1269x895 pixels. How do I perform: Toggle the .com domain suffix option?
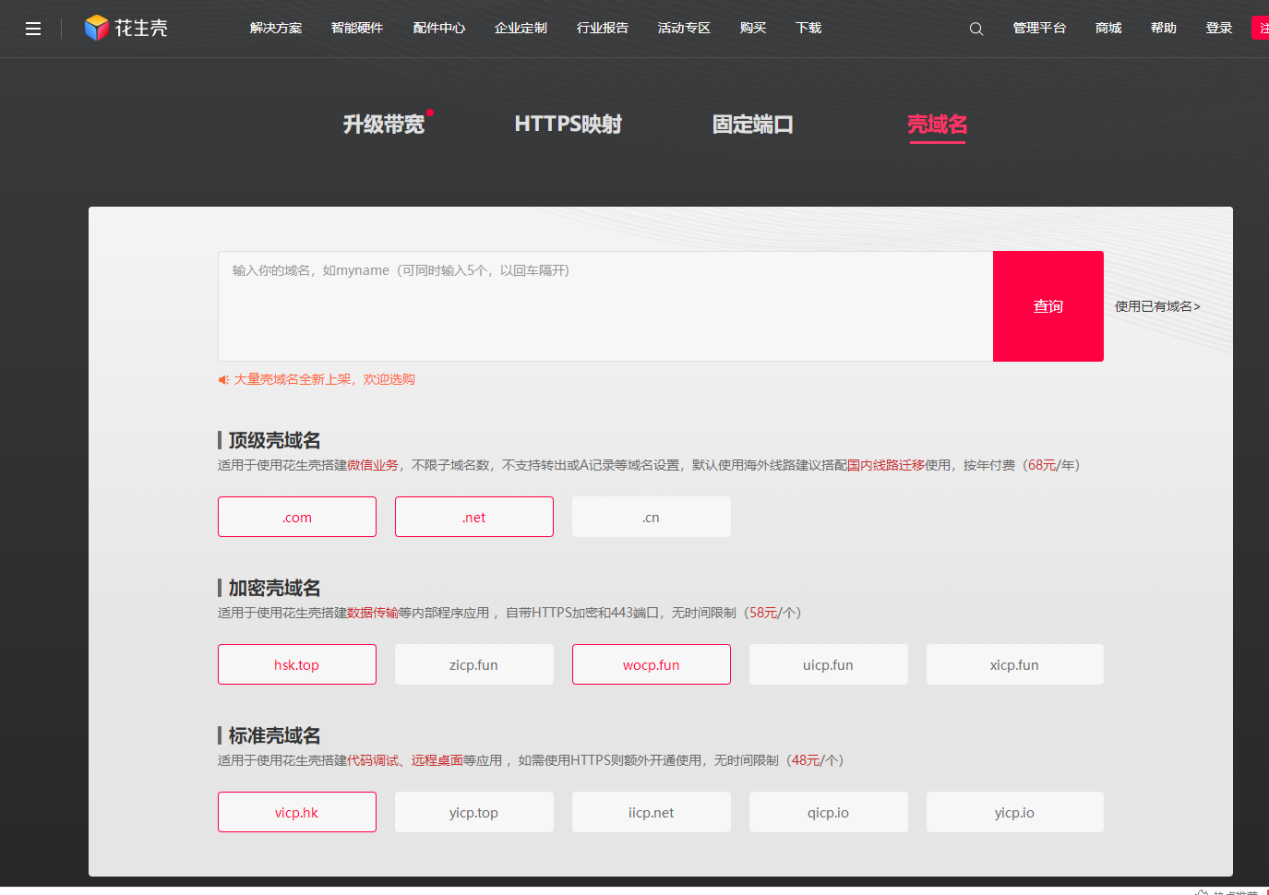tap(297, 517)
